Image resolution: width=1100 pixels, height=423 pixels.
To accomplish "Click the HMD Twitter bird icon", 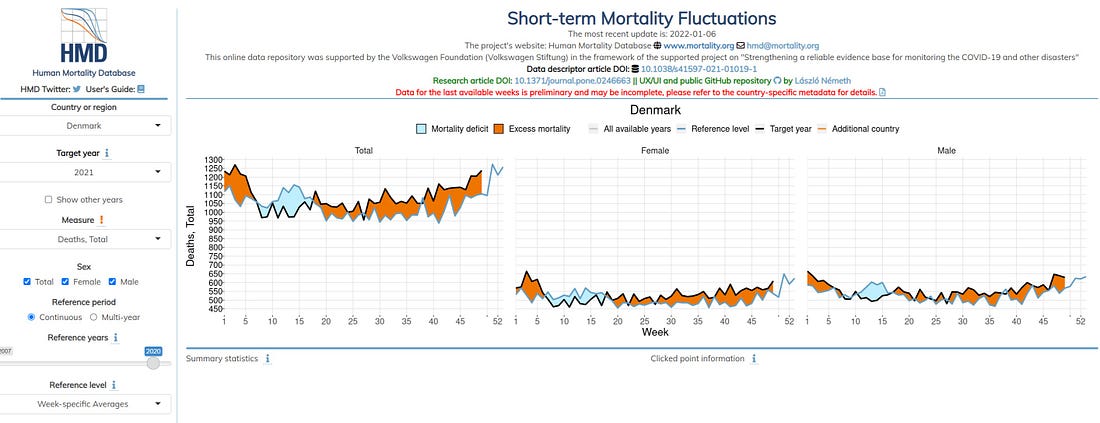I will (77, 90).
